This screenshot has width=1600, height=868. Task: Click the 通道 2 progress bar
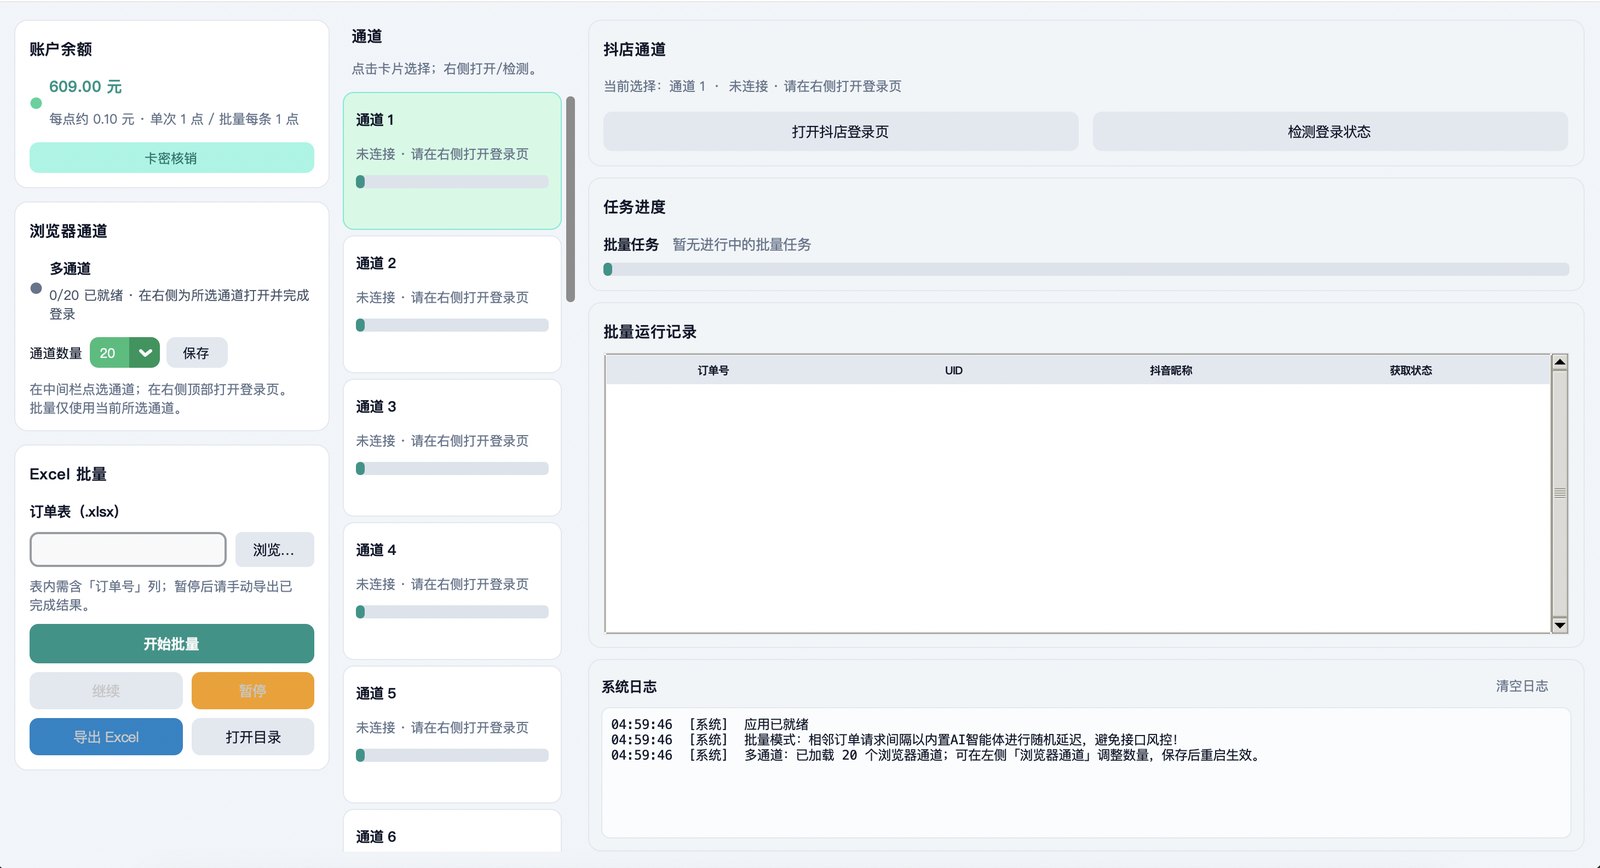pos(452,325)
